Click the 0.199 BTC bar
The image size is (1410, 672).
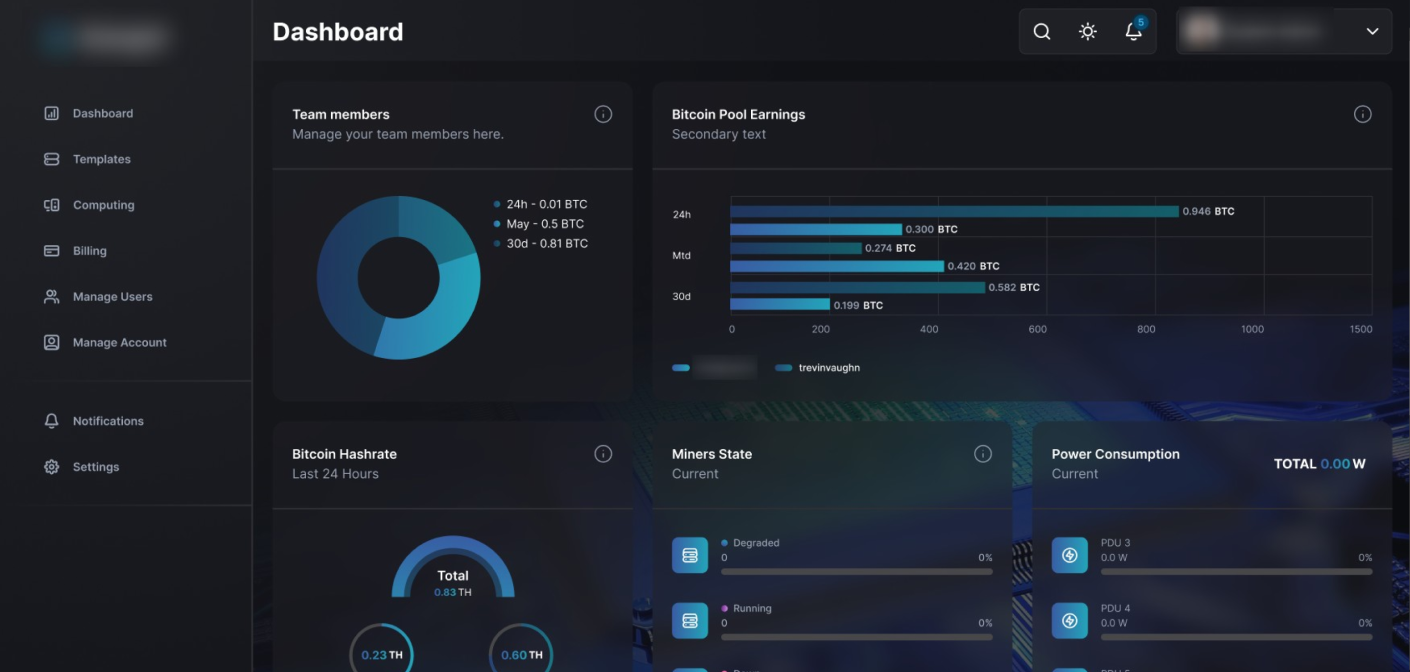point(780,304)
